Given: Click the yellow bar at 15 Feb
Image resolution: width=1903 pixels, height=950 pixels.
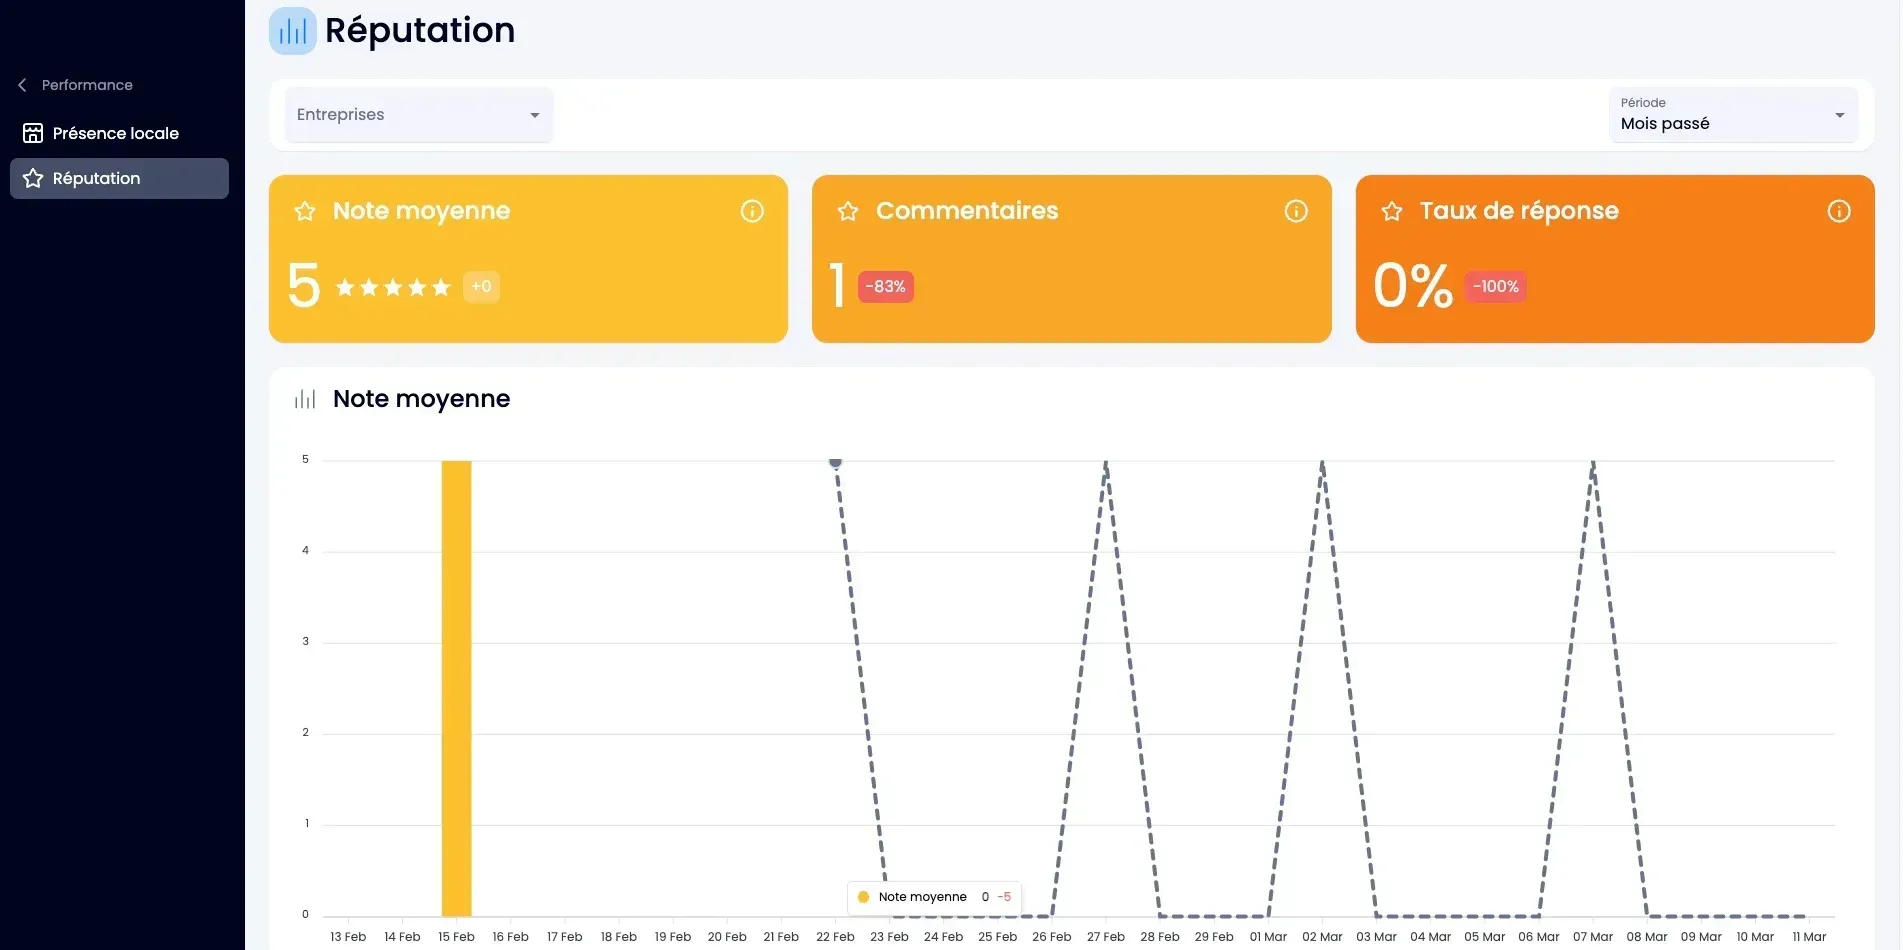Looking at the screenshot, I should point(456,688).
